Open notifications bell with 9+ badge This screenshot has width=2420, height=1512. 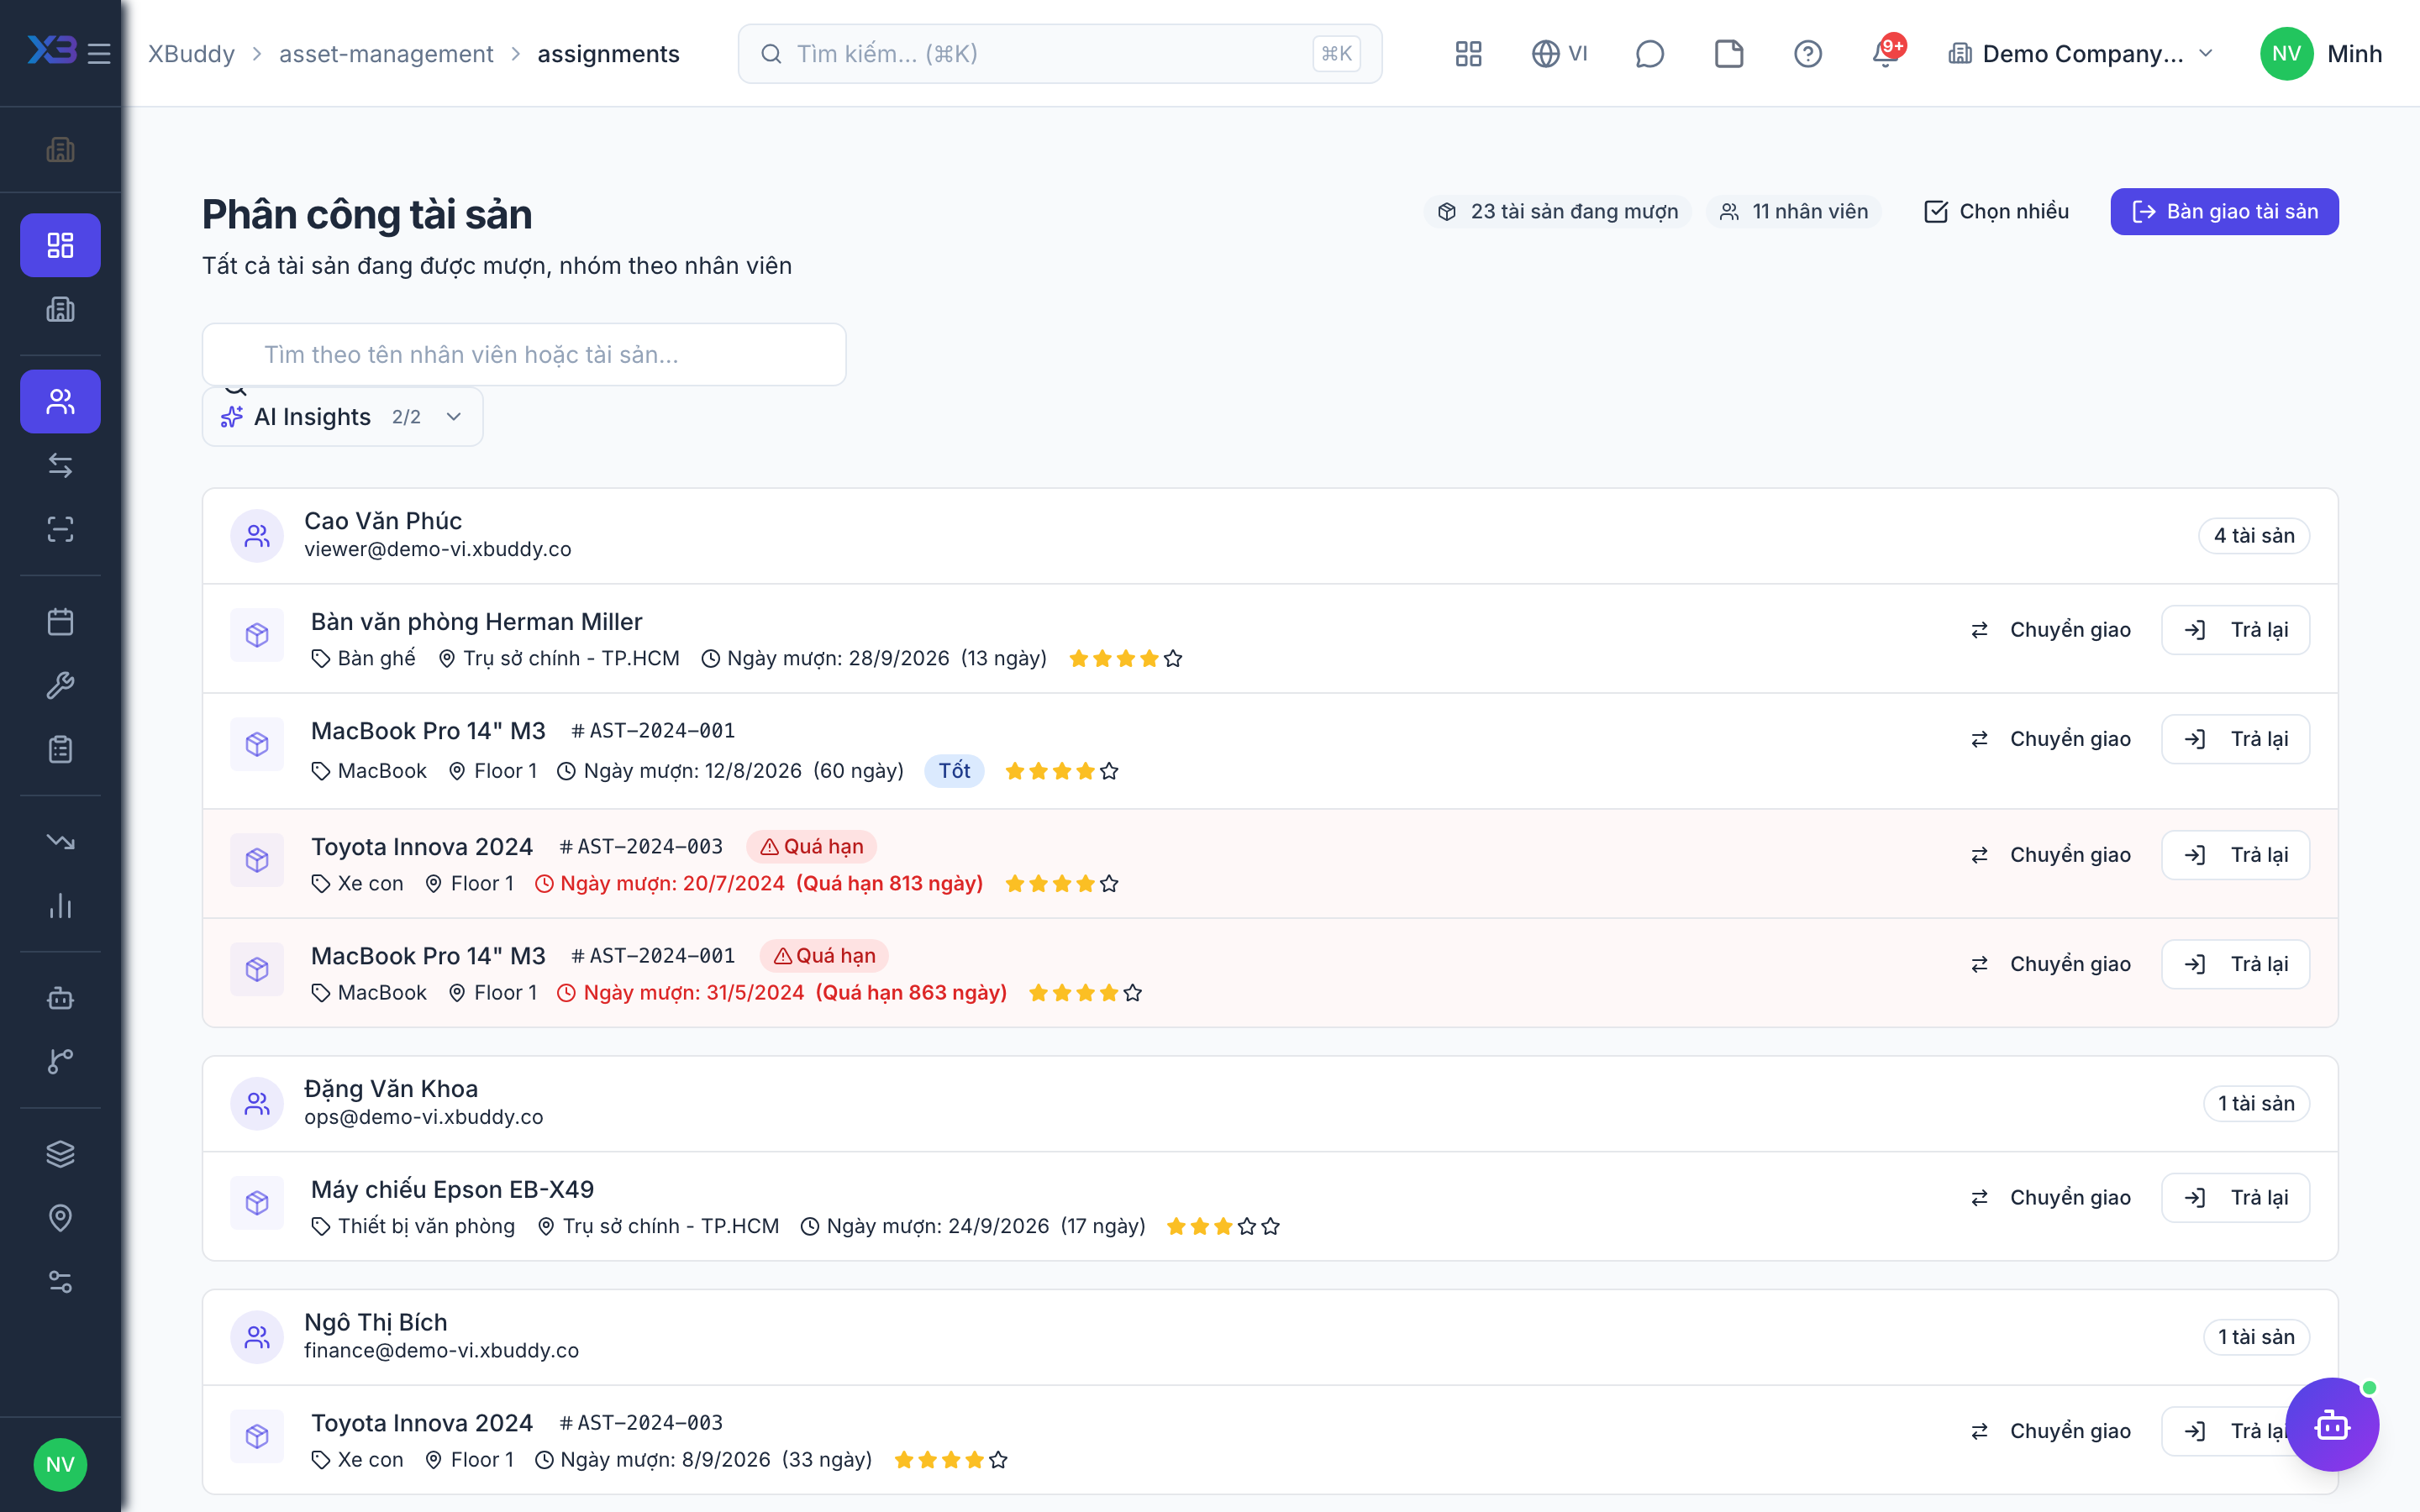tap(1887, 53)
